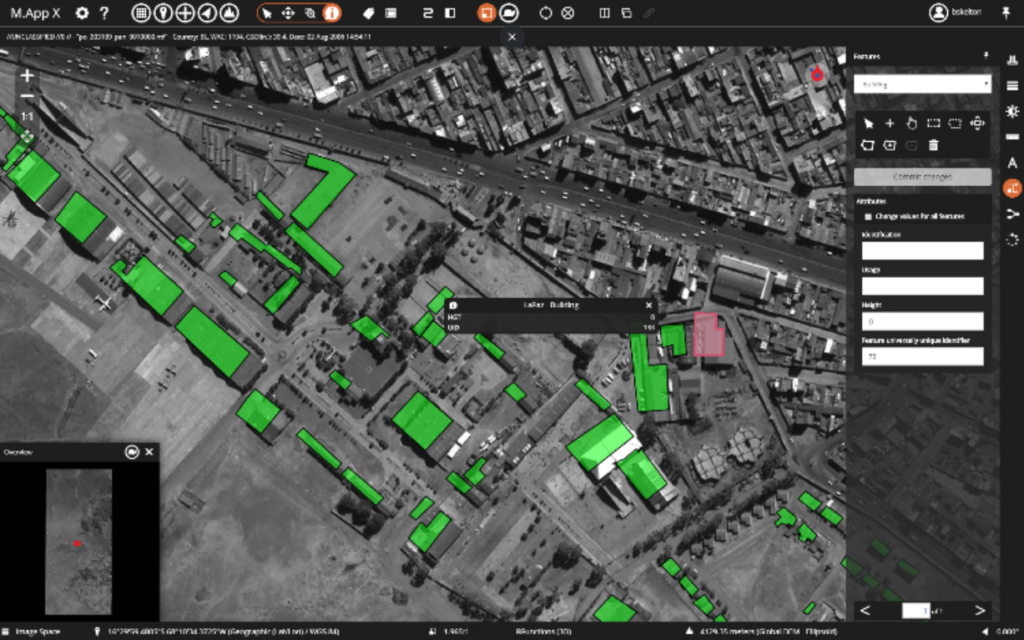Viewport: 1024px width, 640px height.
Task: Select the pan tool in the top toolbar
Action: point(288,13)
